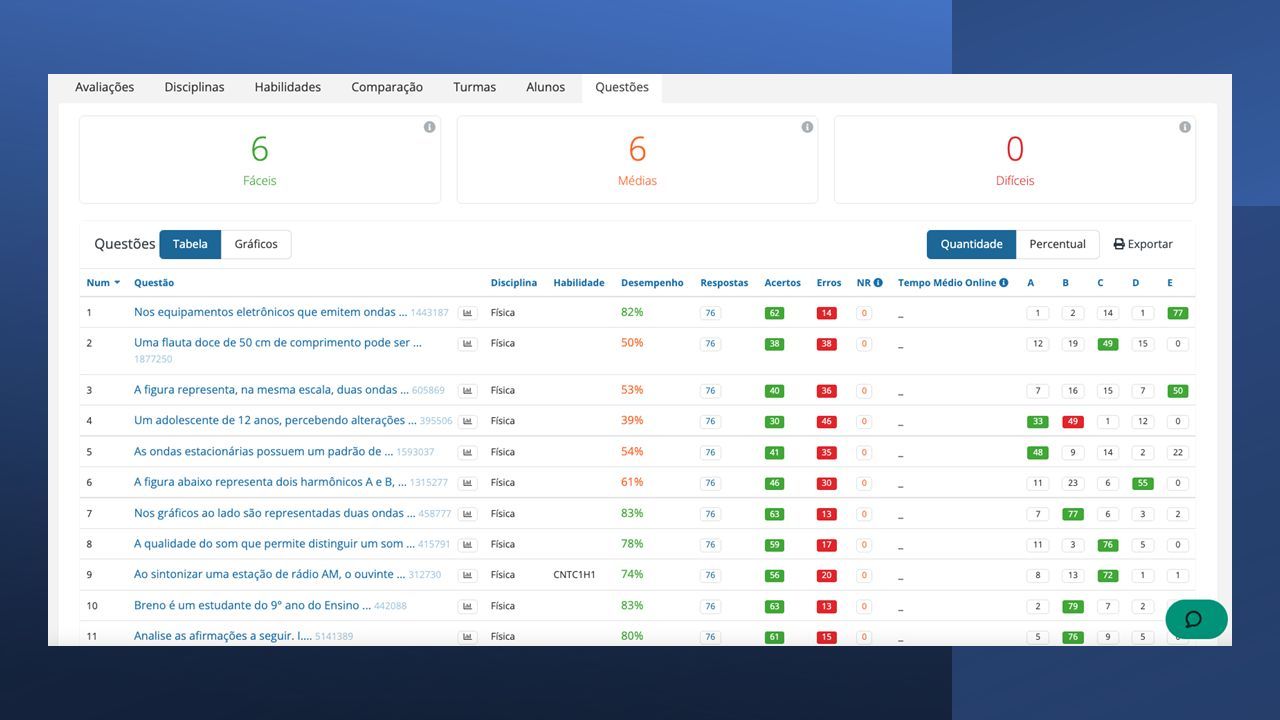This screenshot has width=1280, height=720.
Task: Click the Fáceis summary card
Action: click(260, 160)
